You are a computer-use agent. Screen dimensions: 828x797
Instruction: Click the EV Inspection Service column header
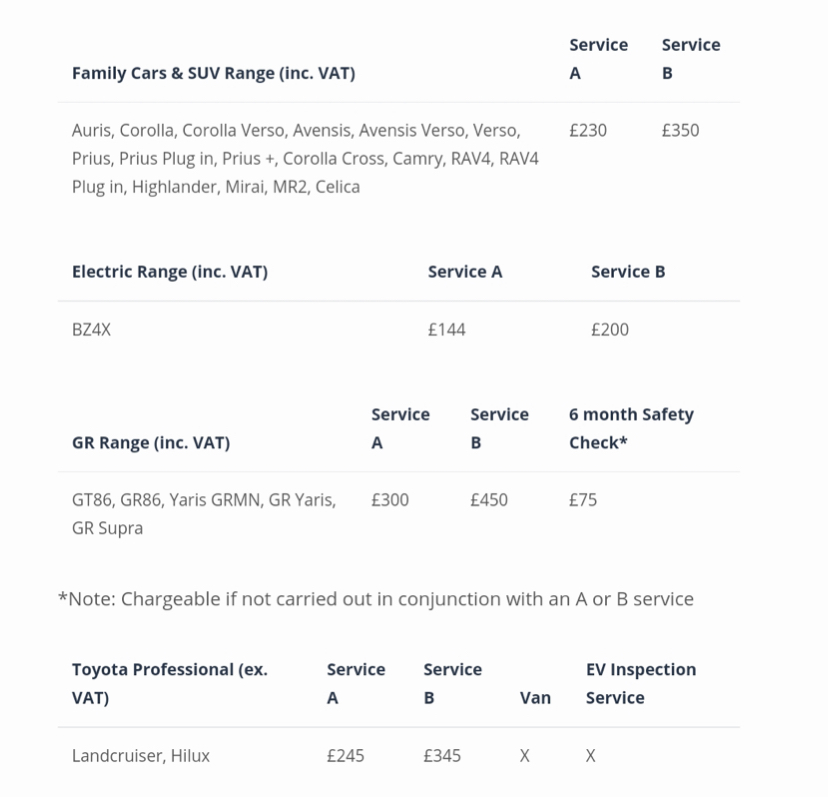pos(641,683)
